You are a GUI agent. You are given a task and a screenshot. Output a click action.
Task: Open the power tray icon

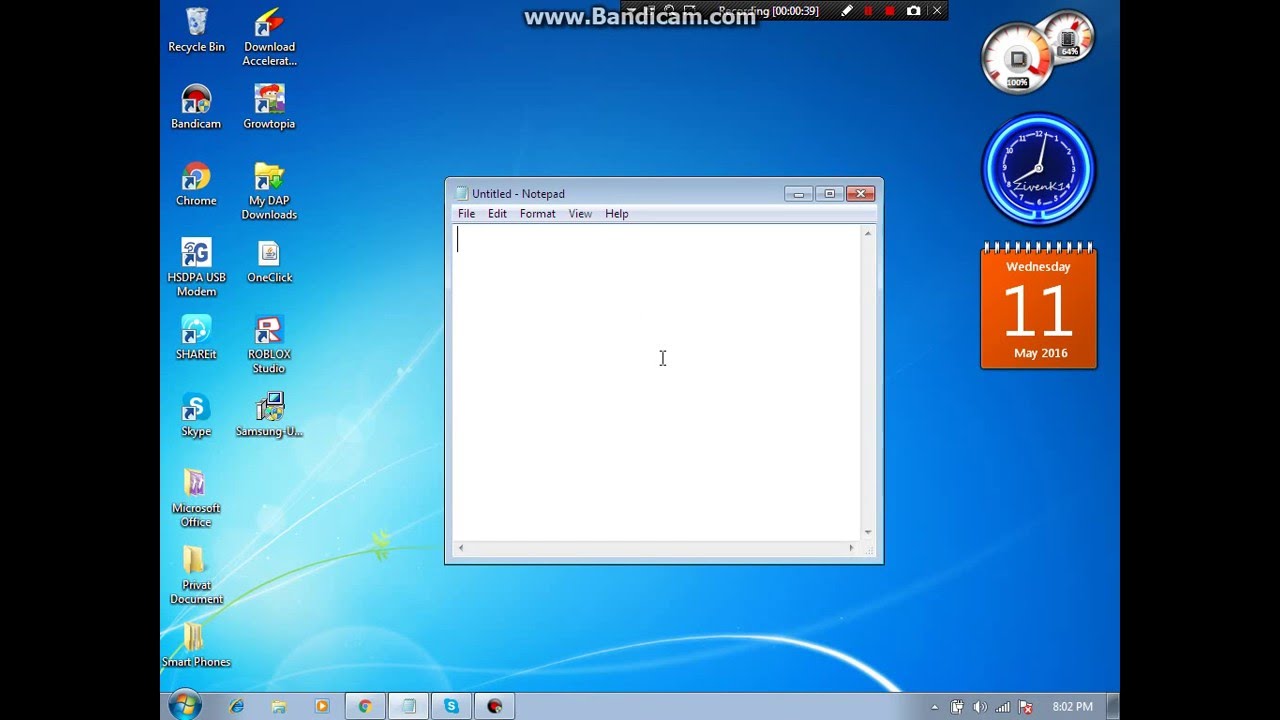(x=957, y=707)
